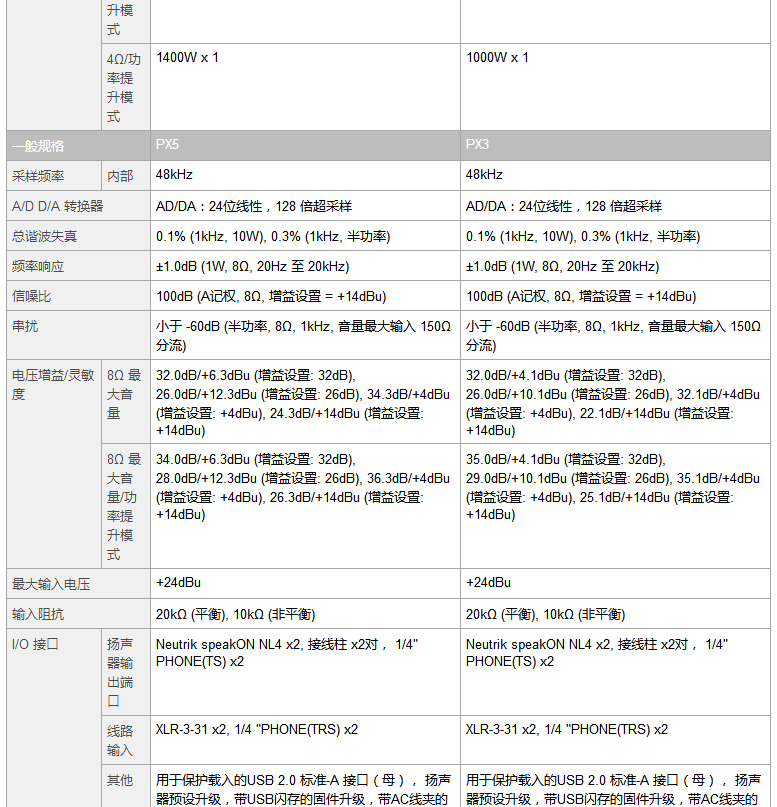Click the 4Ω/功率提升模式 sub-label
This screenshot has width=777, height=807.
(x=126, y=87)
